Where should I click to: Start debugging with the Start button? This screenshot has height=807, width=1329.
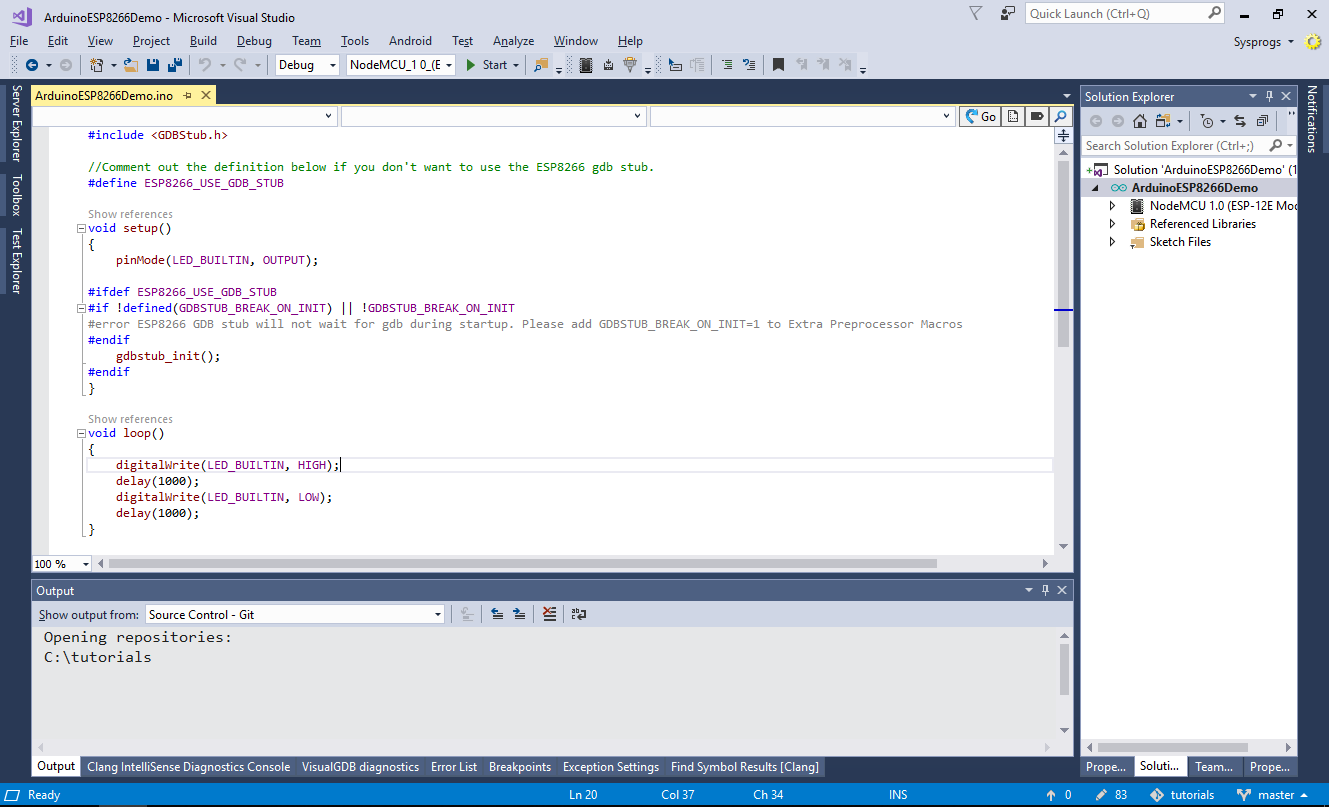(487, 65)
